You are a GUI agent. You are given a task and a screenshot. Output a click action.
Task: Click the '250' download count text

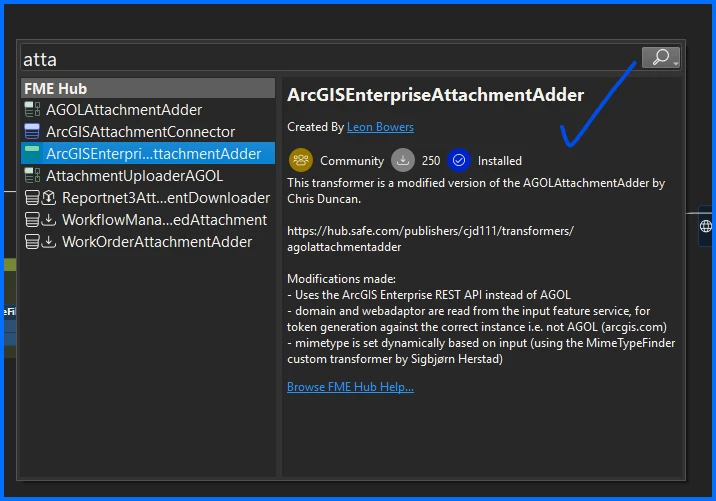(431, 161)
